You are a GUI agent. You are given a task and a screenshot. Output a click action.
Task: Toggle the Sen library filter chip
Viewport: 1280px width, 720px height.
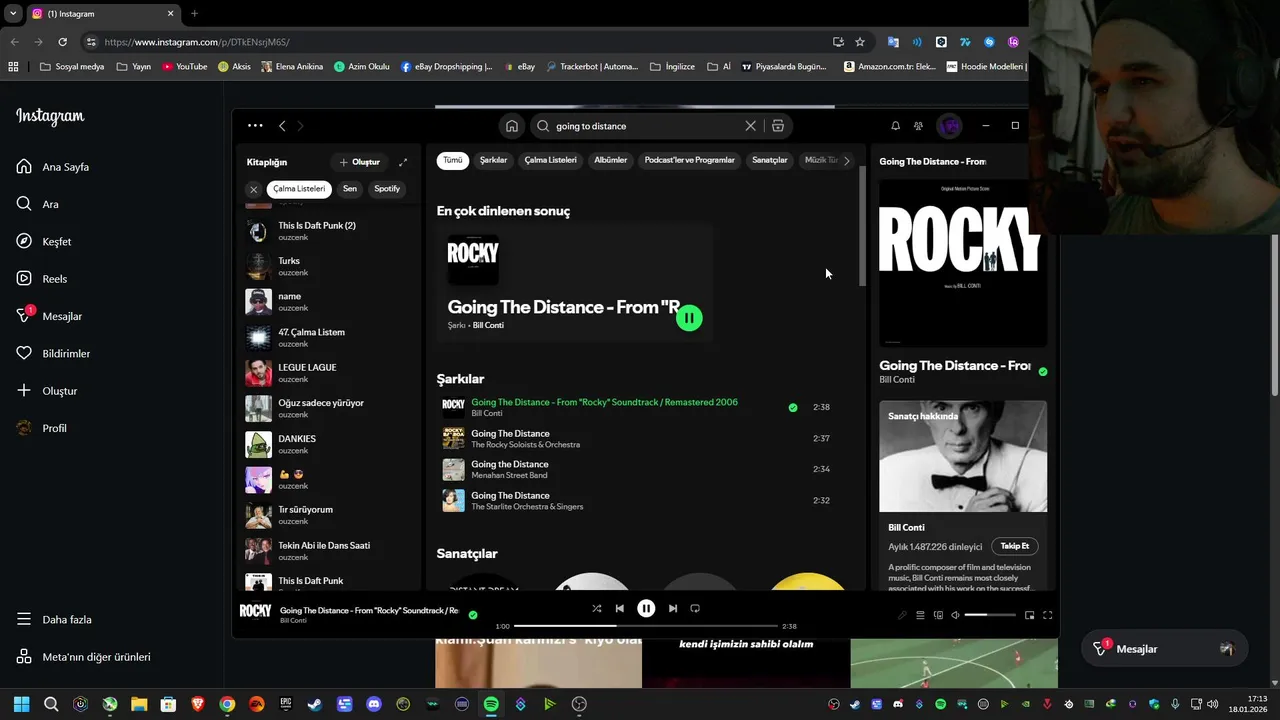[x=350, y=189]
